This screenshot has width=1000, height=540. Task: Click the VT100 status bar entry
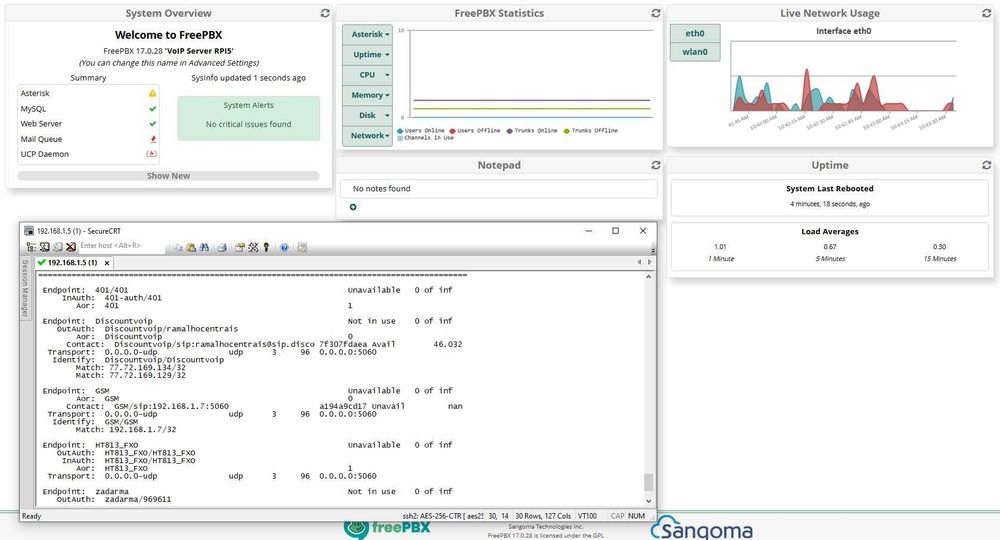point(587,516)
